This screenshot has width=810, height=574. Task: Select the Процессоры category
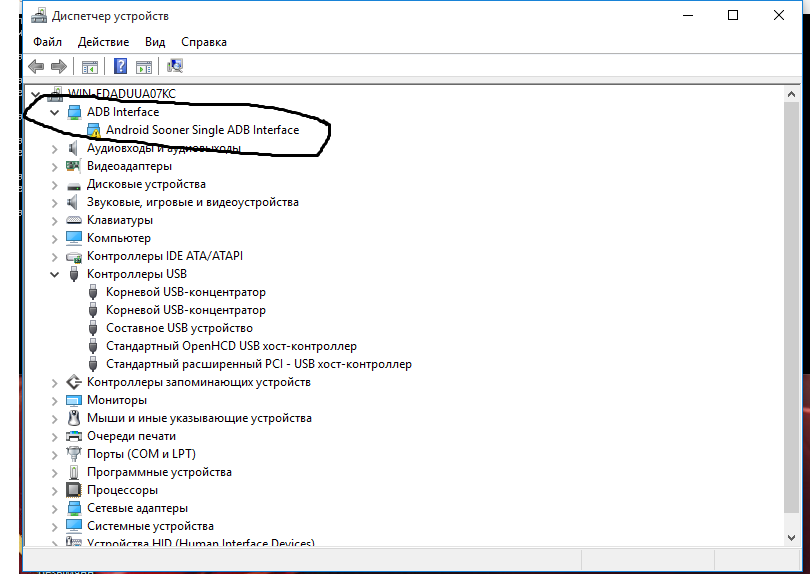tap(122, 490)
